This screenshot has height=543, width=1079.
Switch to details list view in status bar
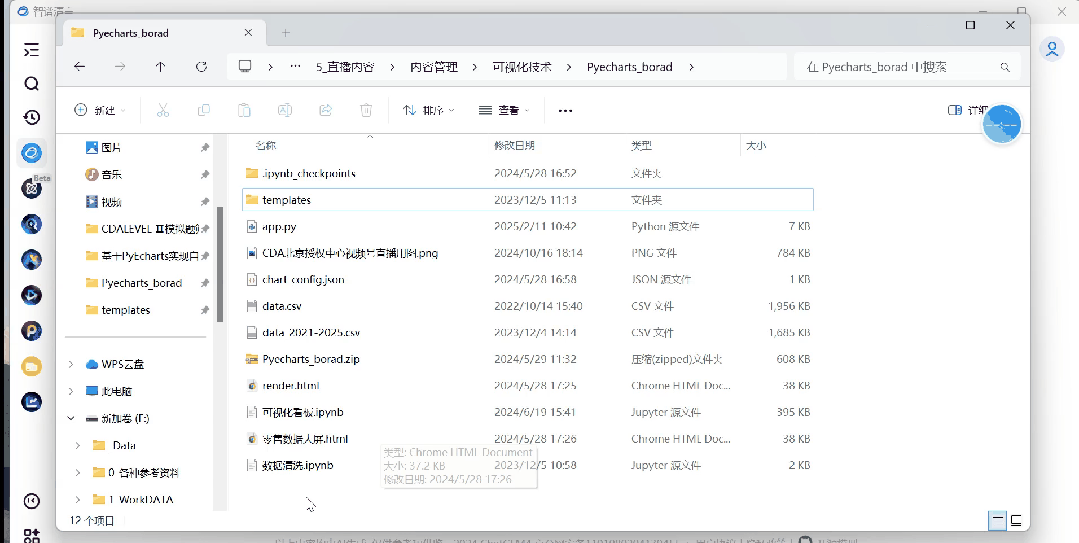pos(997,520)
